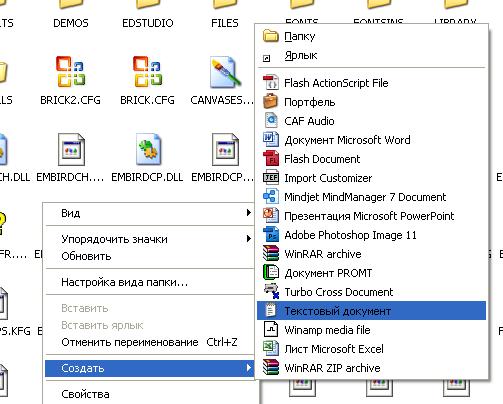The height and width of the screenshot is (404, 503).
Task: Open Свойства from context menu
Action: pyautogui.click(x=150, y=394)
